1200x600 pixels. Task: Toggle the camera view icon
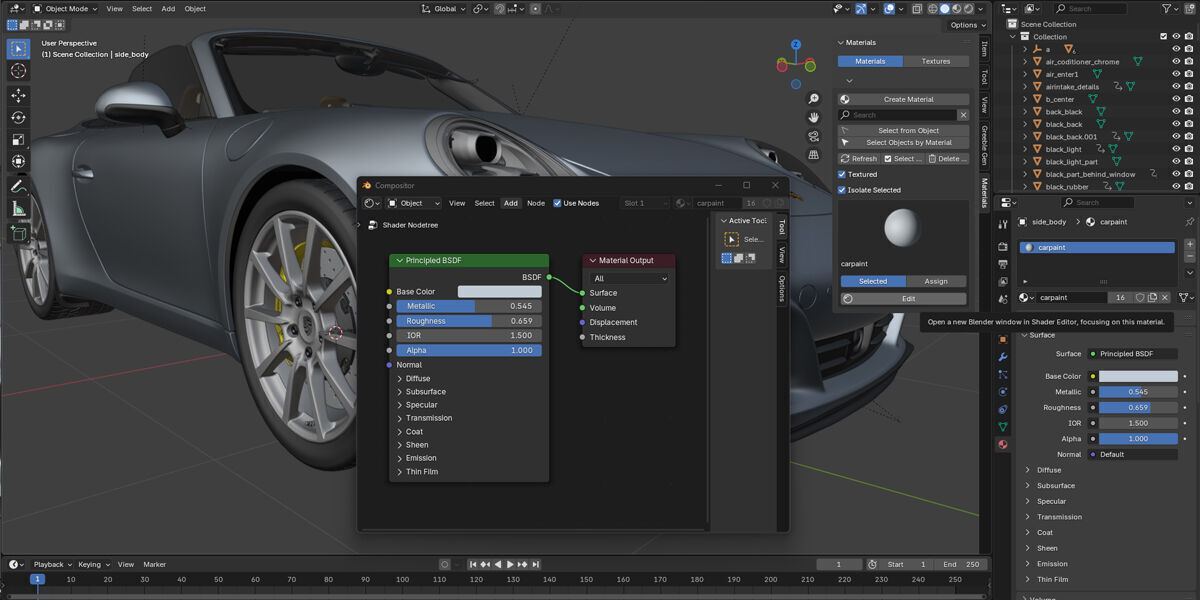(814, 136)
